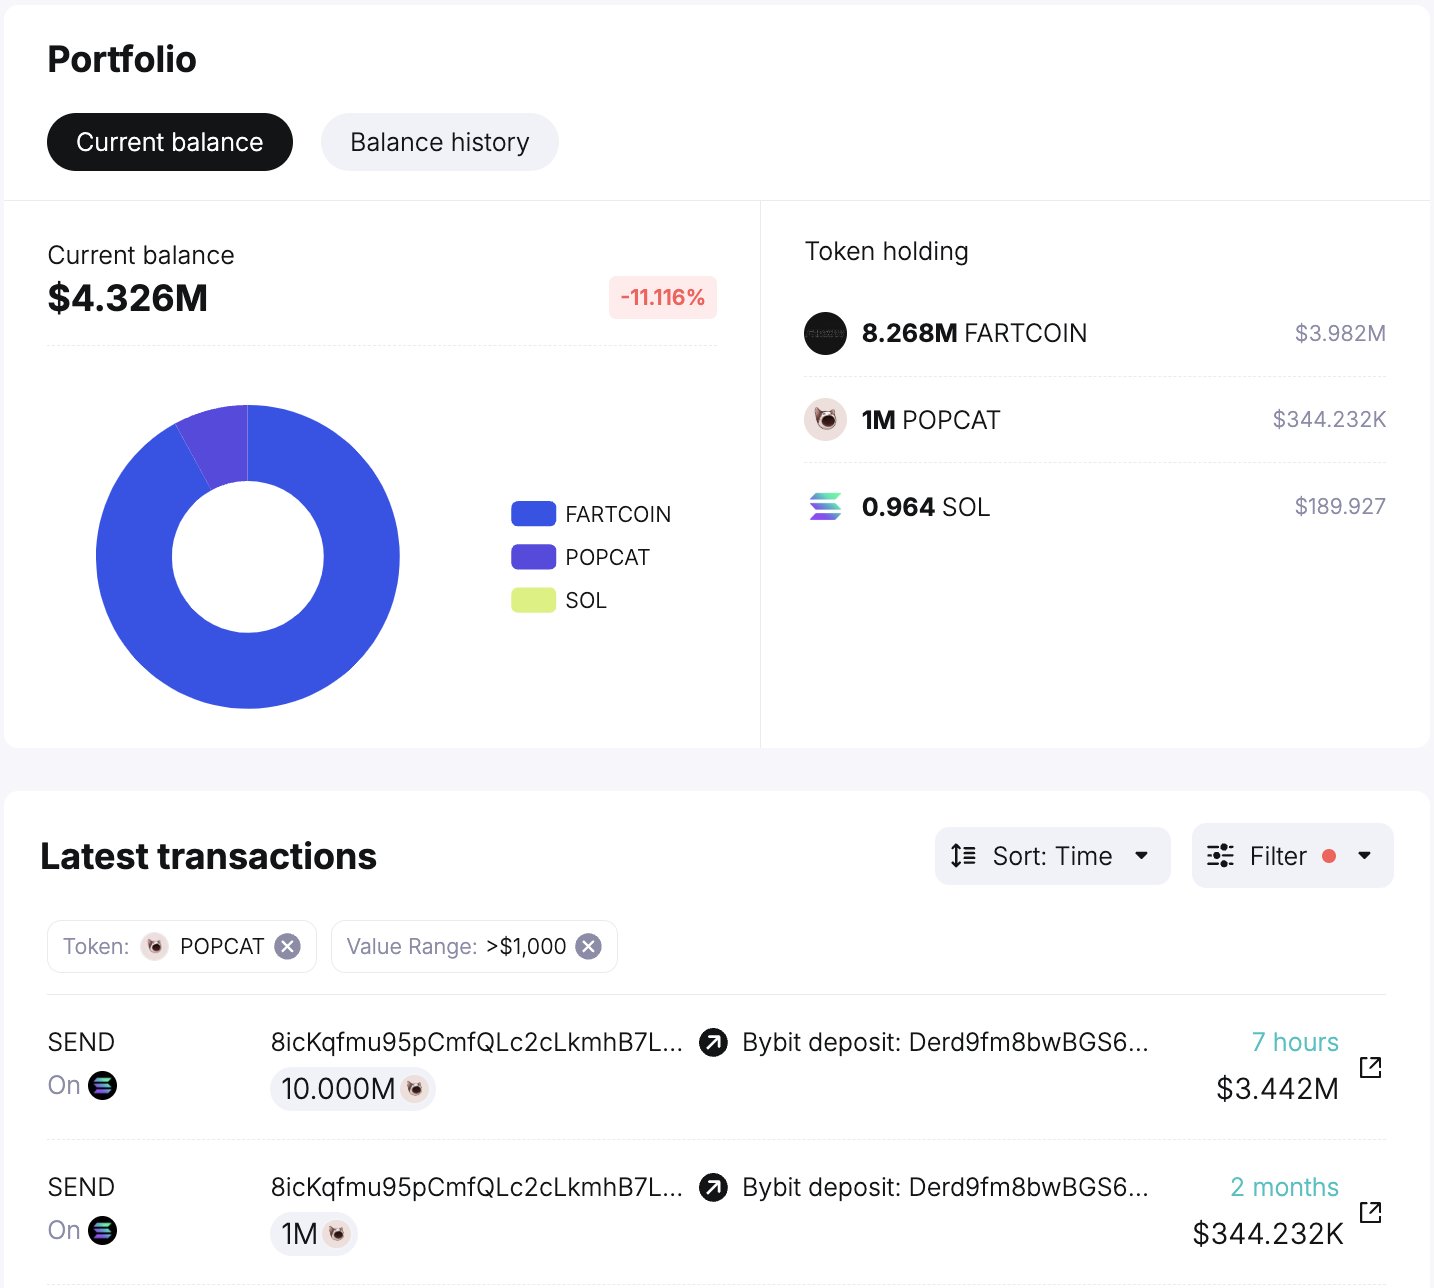The image size is (1434, 1288).
Task: Remove the POPCAT token filter
Action: pos(288,946)
